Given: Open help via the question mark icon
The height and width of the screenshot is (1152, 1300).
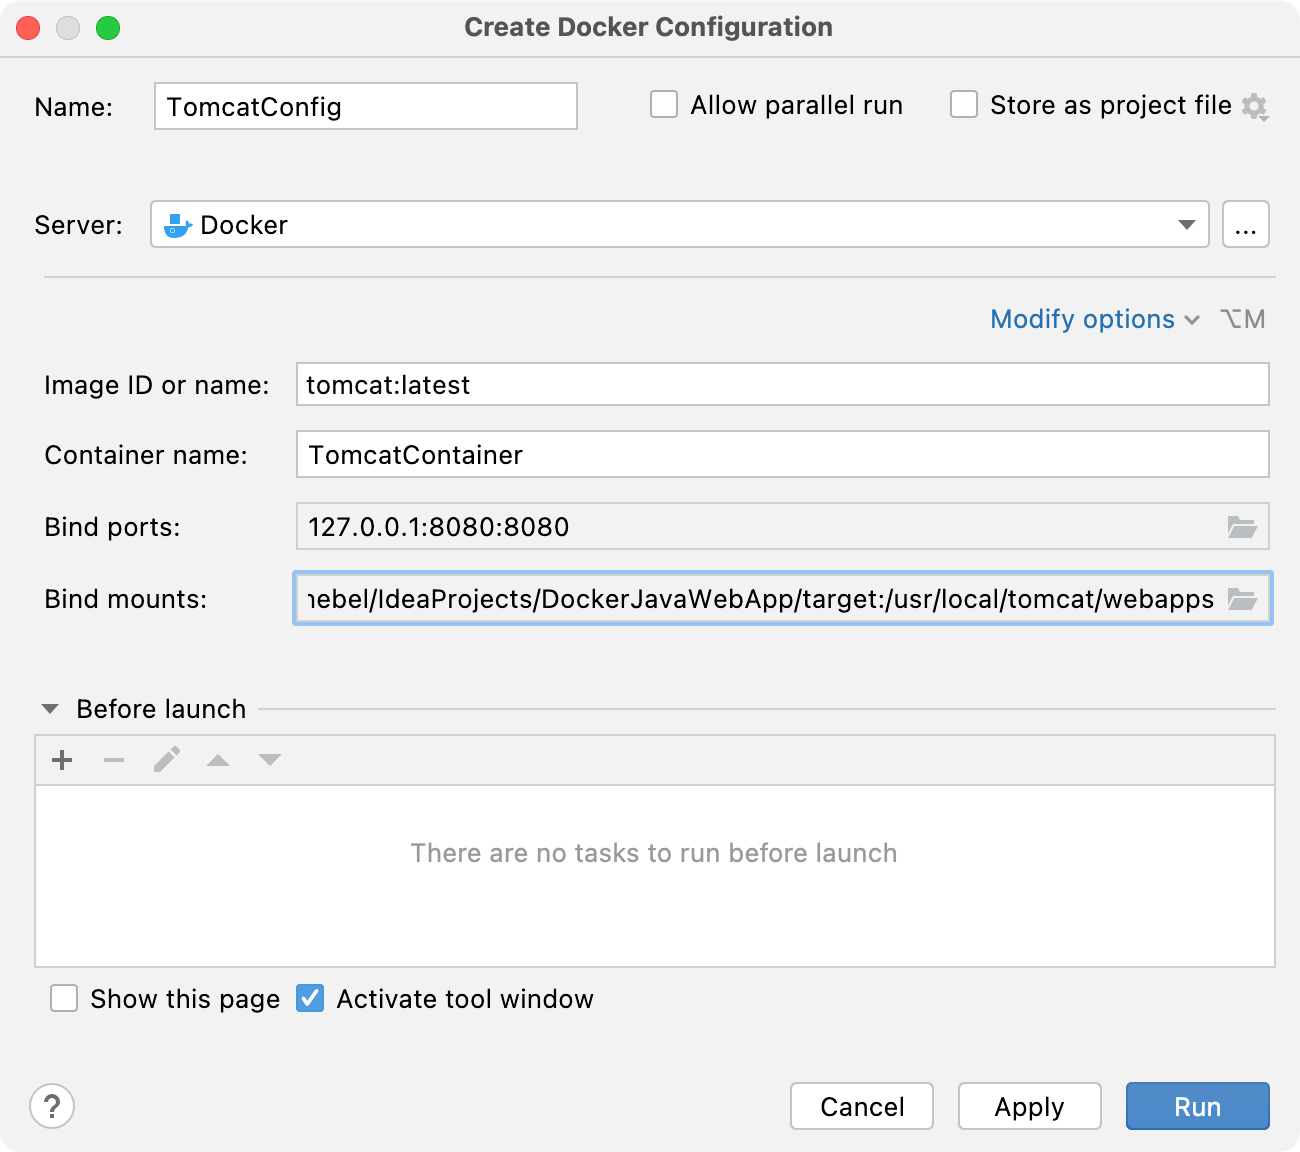Looking at the screenshot, I should [x=52, y=1107].
